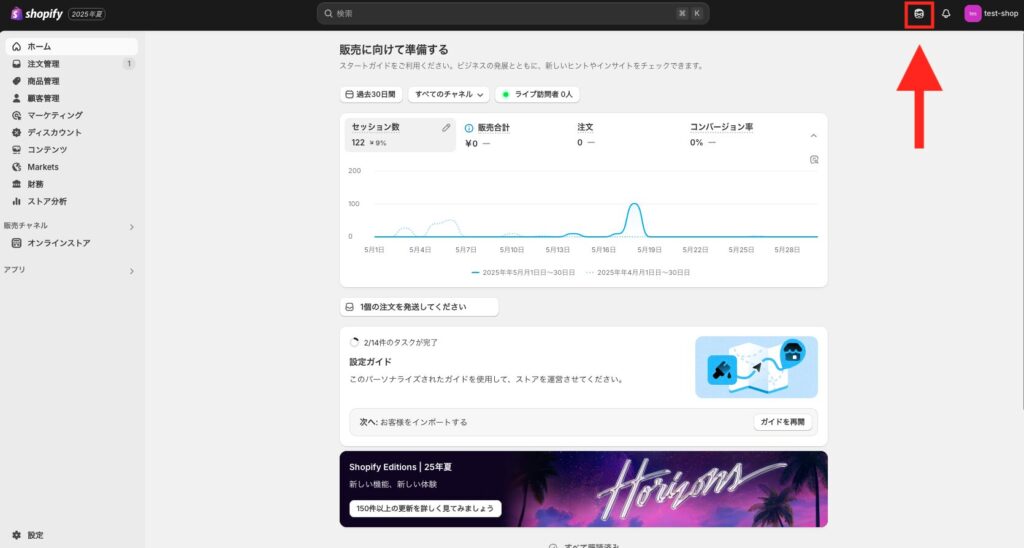Click the 2025年夏 edition badge
Image resolution: width=1024 pixels, height=548 pixels.
point(87,14)
